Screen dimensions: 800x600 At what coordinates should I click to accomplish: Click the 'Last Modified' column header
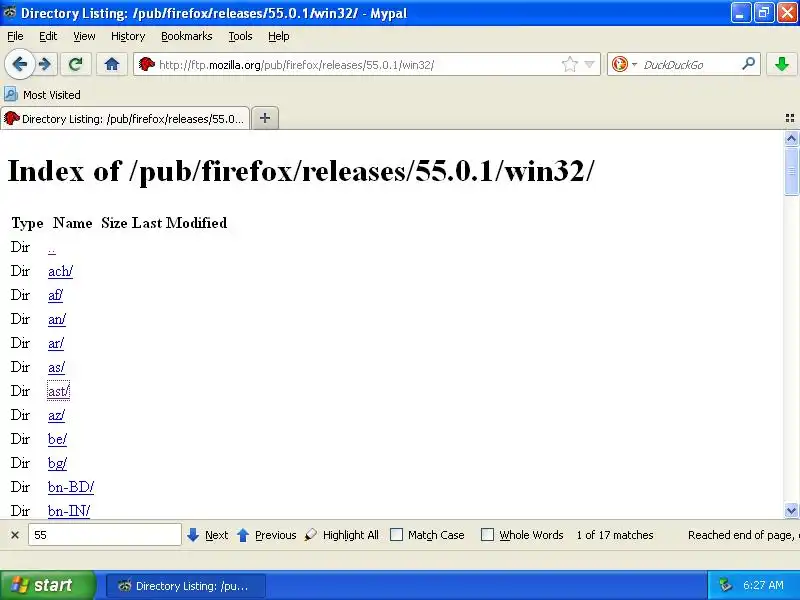[x=179, y=223]
